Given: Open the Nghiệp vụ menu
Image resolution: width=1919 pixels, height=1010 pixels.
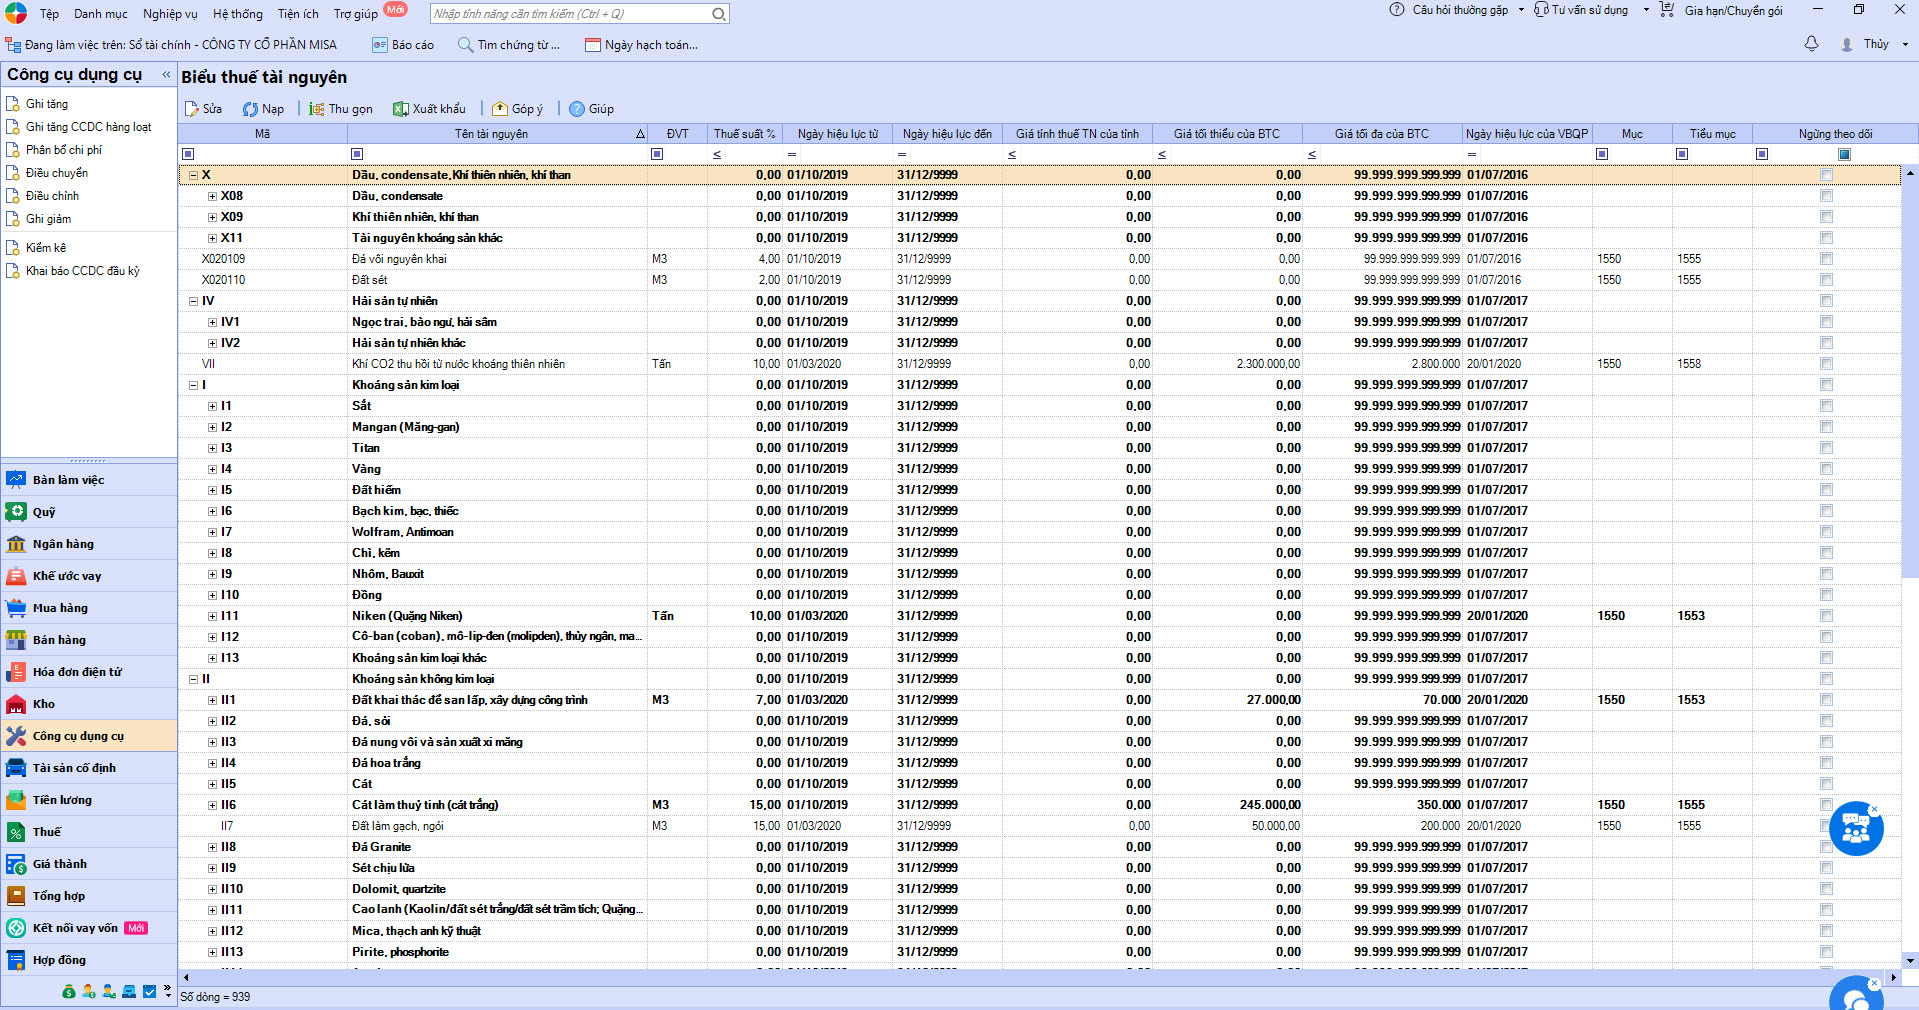Looking at the screenshot, I should coord(170,14).
